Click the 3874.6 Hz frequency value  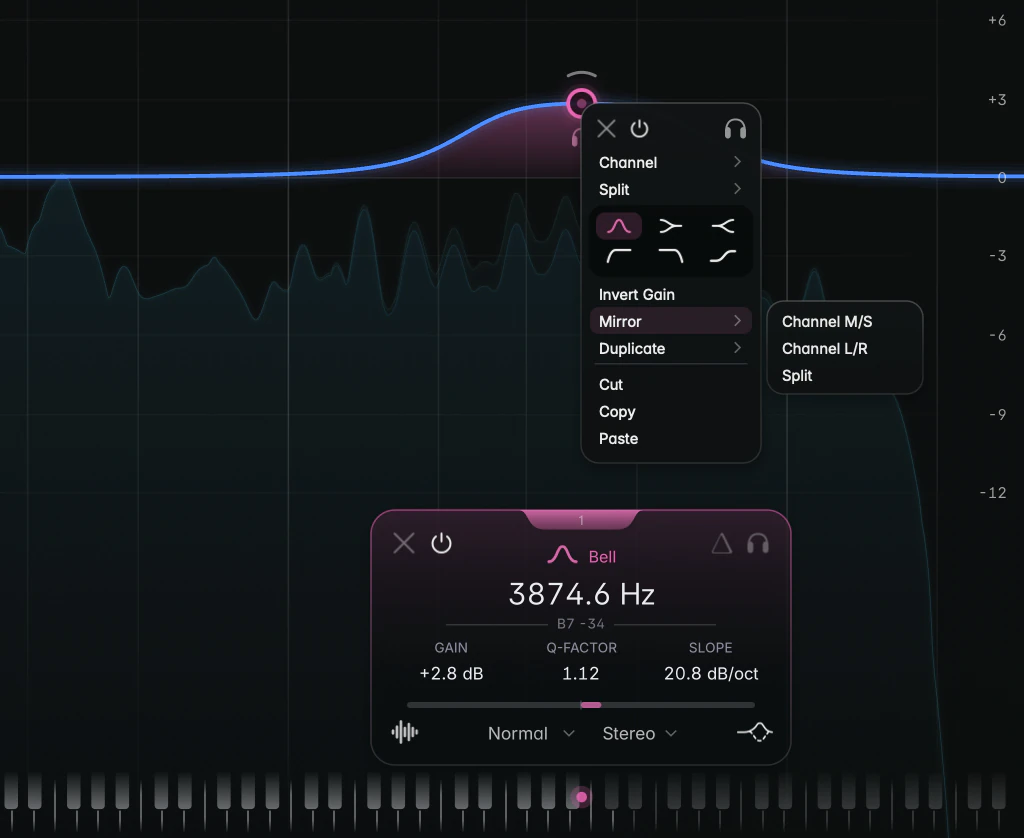click(x=581, y=594)
